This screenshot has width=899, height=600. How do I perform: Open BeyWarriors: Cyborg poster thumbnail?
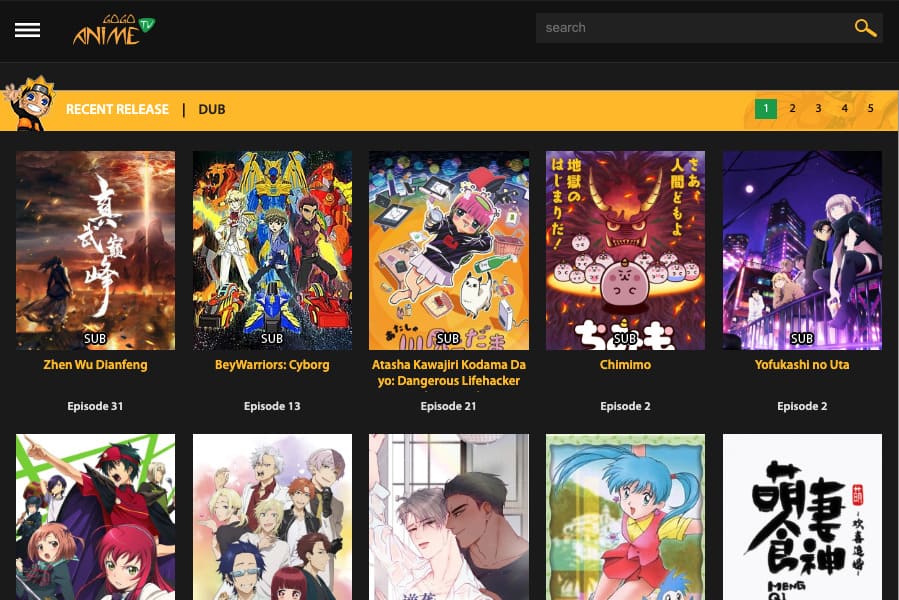click(272, 250)
